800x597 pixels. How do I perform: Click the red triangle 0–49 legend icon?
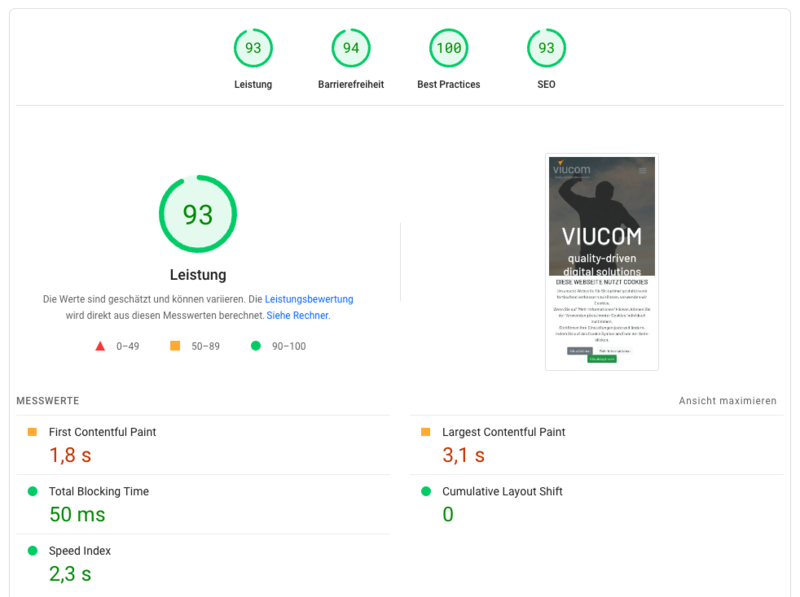click(100, 346)
